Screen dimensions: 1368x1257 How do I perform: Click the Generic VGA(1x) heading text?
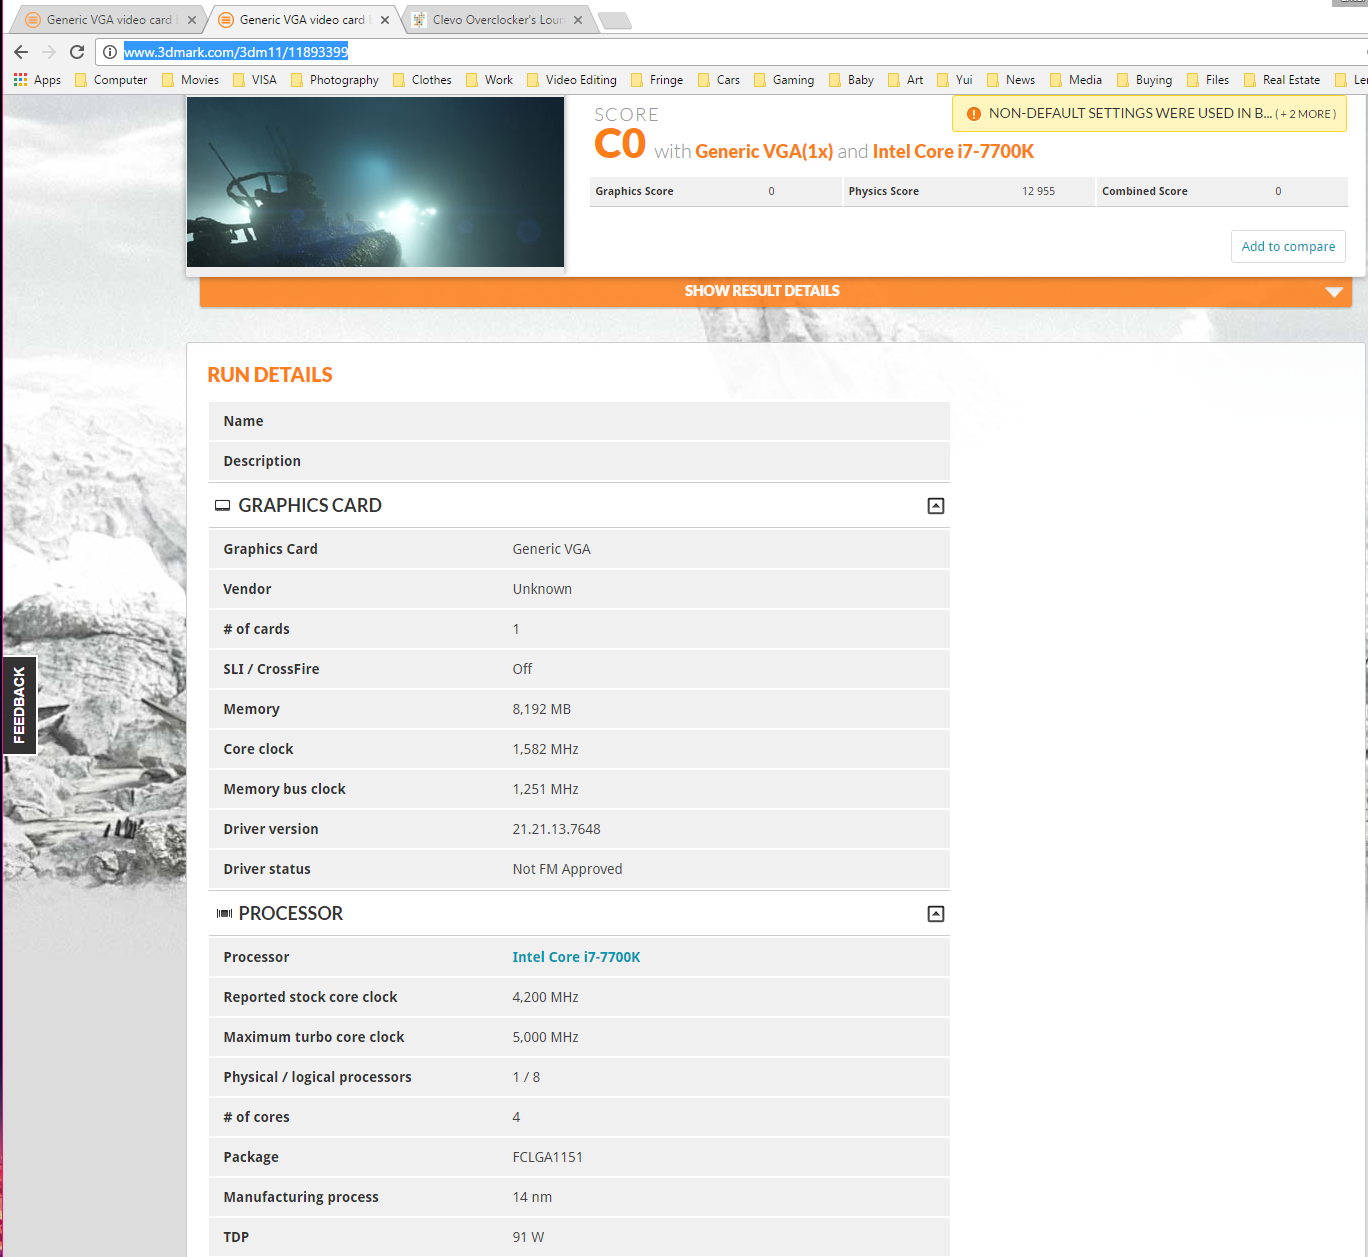coord(764,151)
